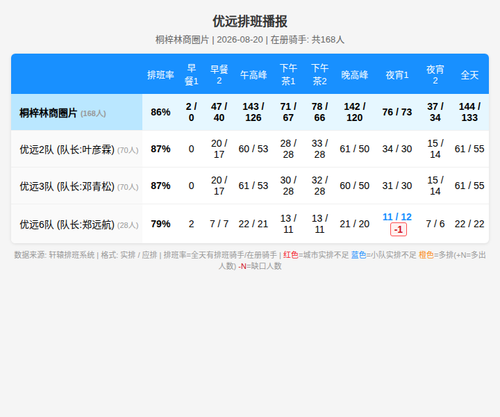Click 33 / 28 下午茶2 cell in 优远2队 row

click(x=320, y=149)
